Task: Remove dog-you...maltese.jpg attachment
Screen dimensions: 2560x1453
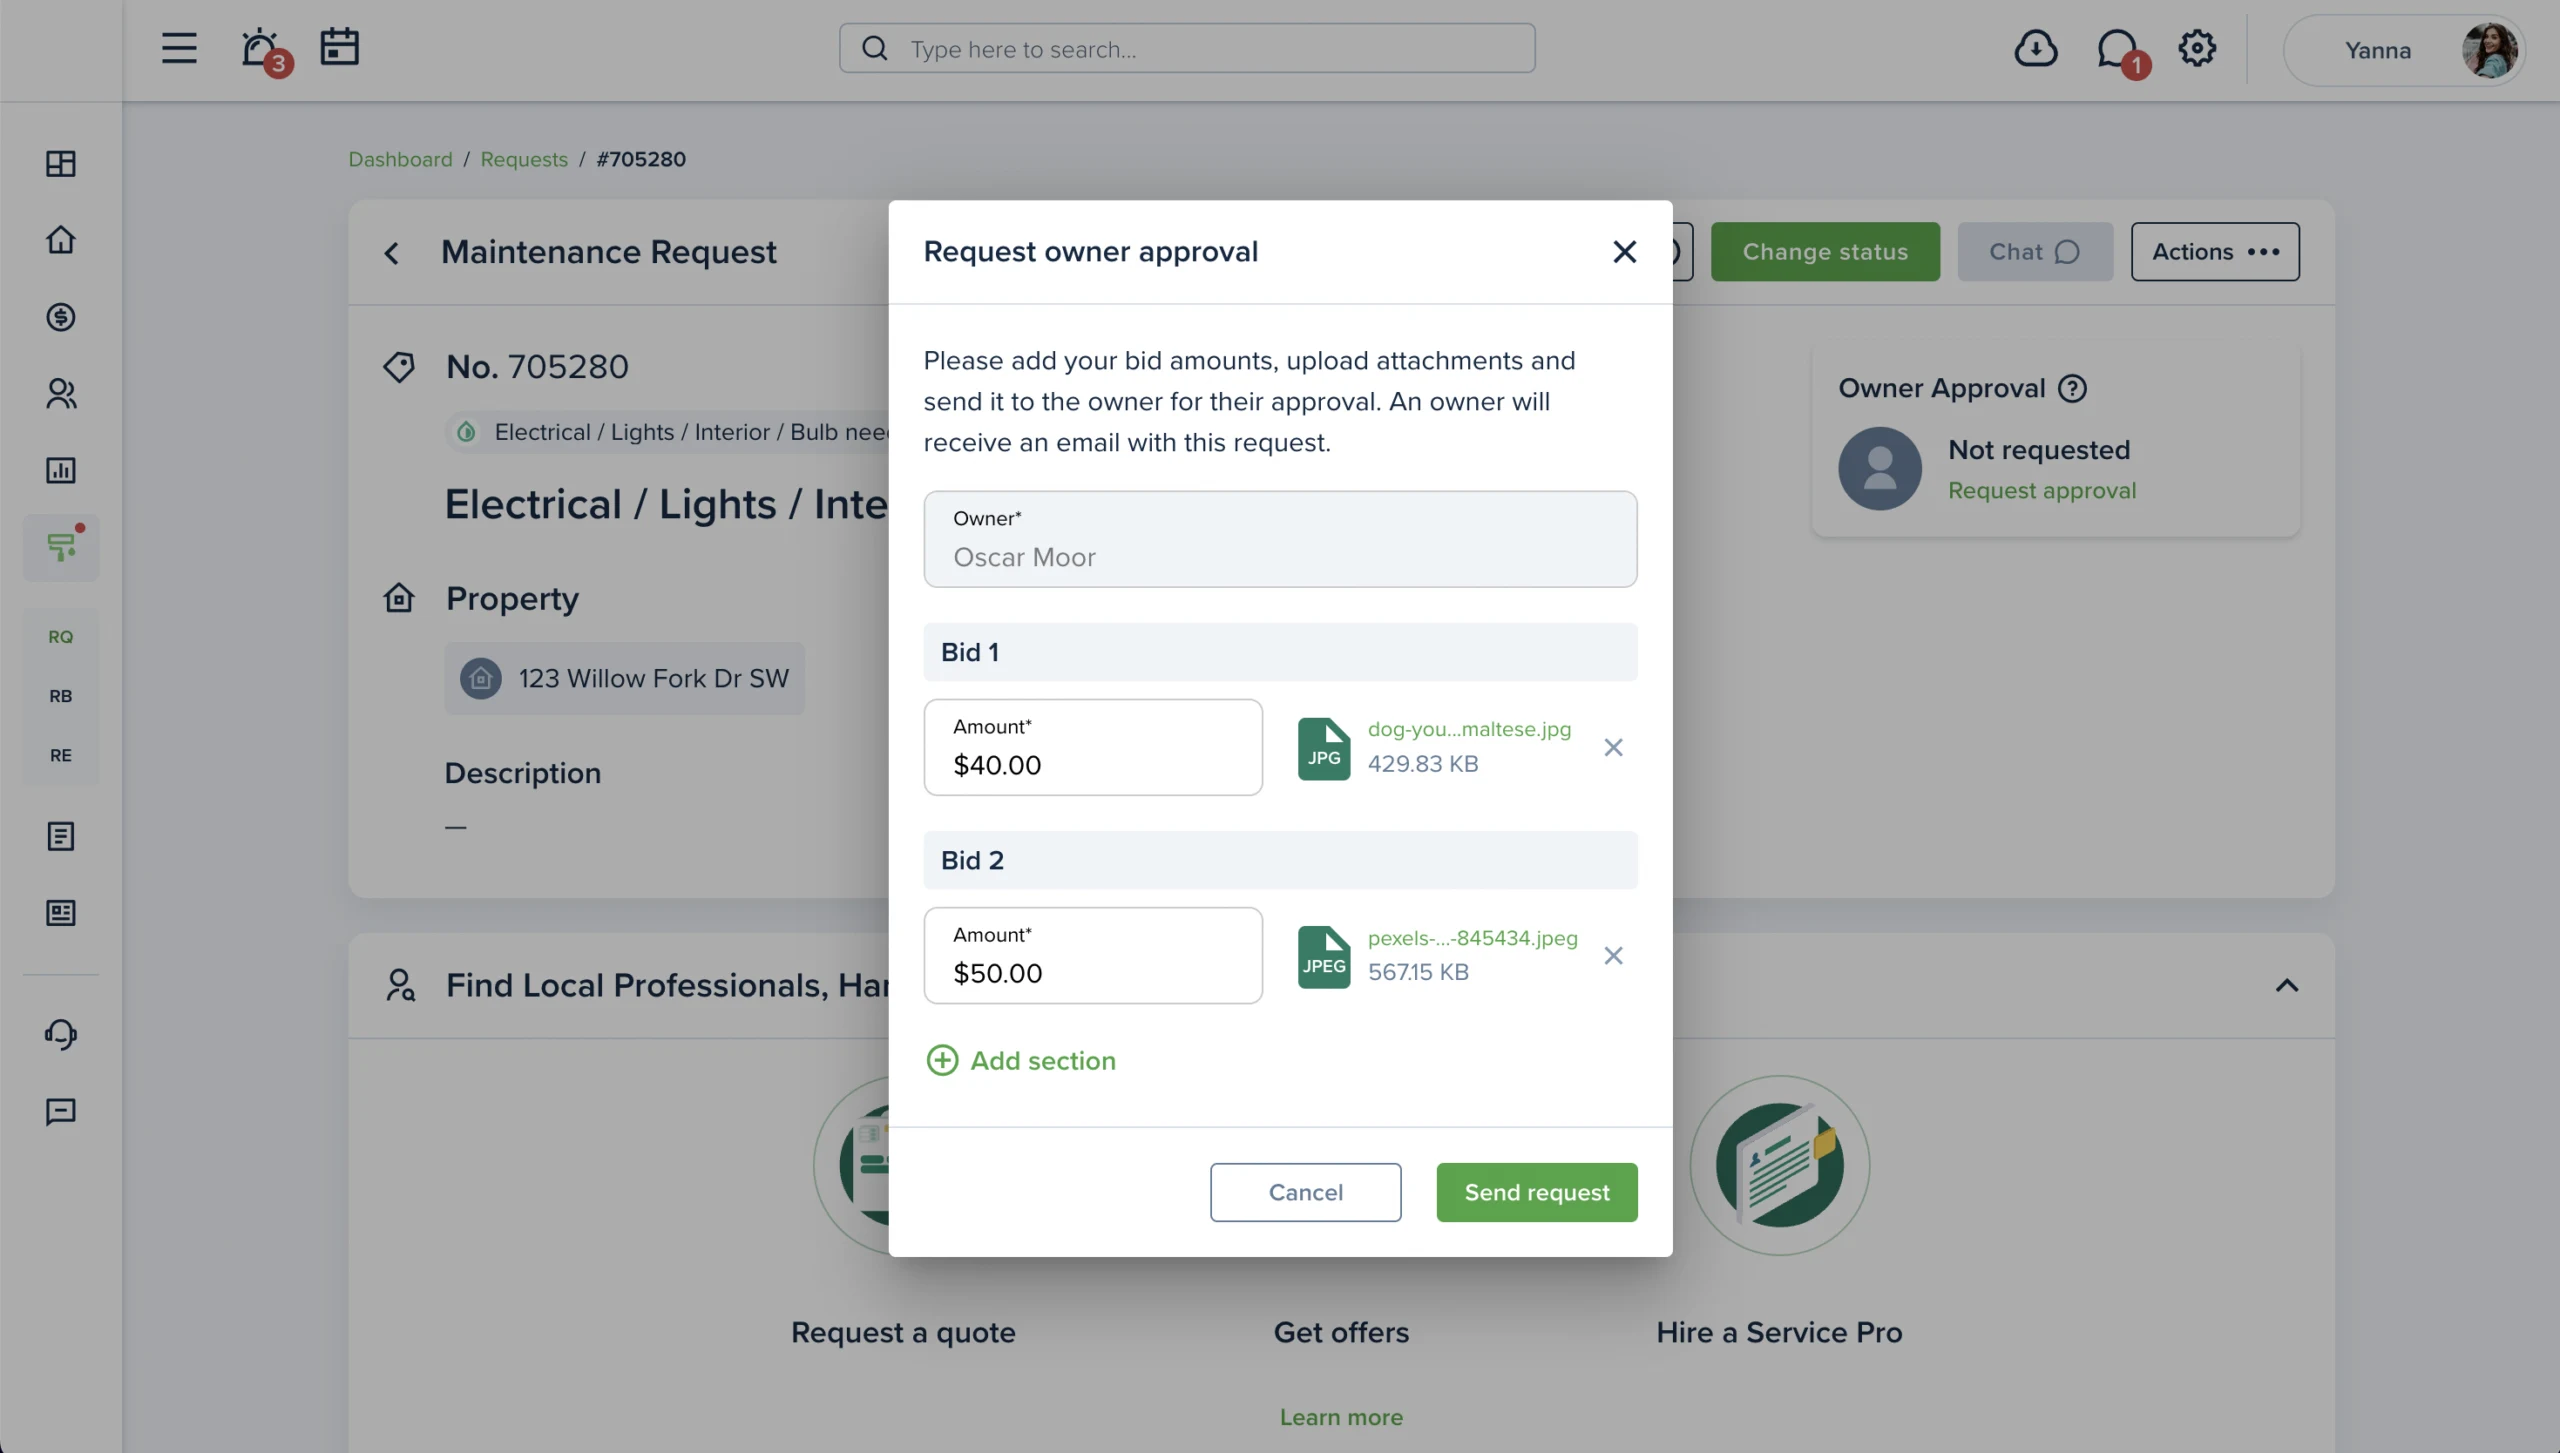Action: pos(1613,747)
